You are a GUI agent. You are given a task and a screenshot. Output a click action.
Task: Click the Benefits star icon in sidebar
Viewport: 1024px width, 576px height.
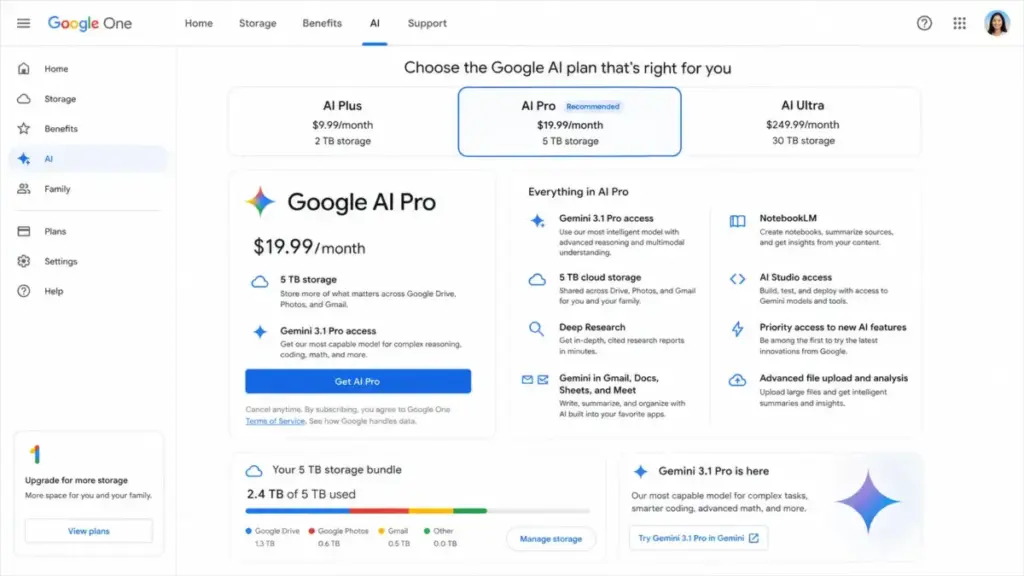coord(24,129)
